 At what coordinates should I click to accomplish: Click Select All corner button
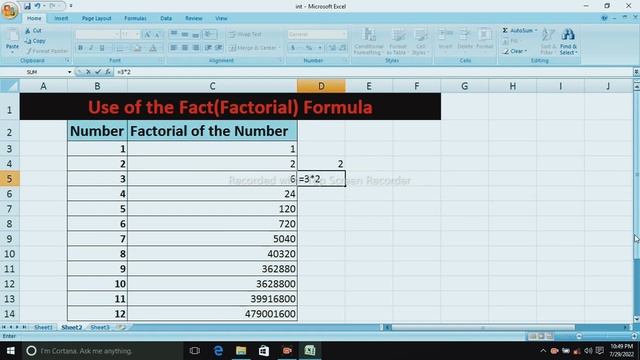click(x=9, y=86)
